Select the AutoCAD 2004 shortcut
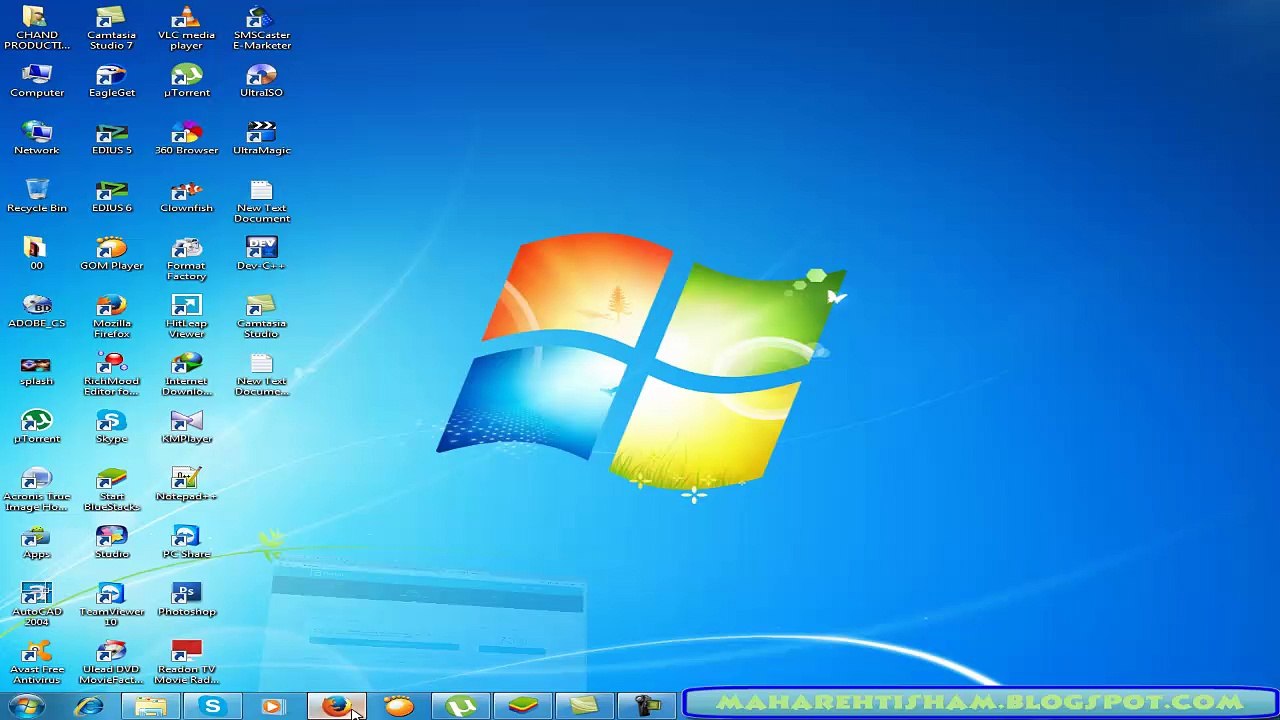The height and width of the screenshot is (720, 1280). tap(37, 606)
